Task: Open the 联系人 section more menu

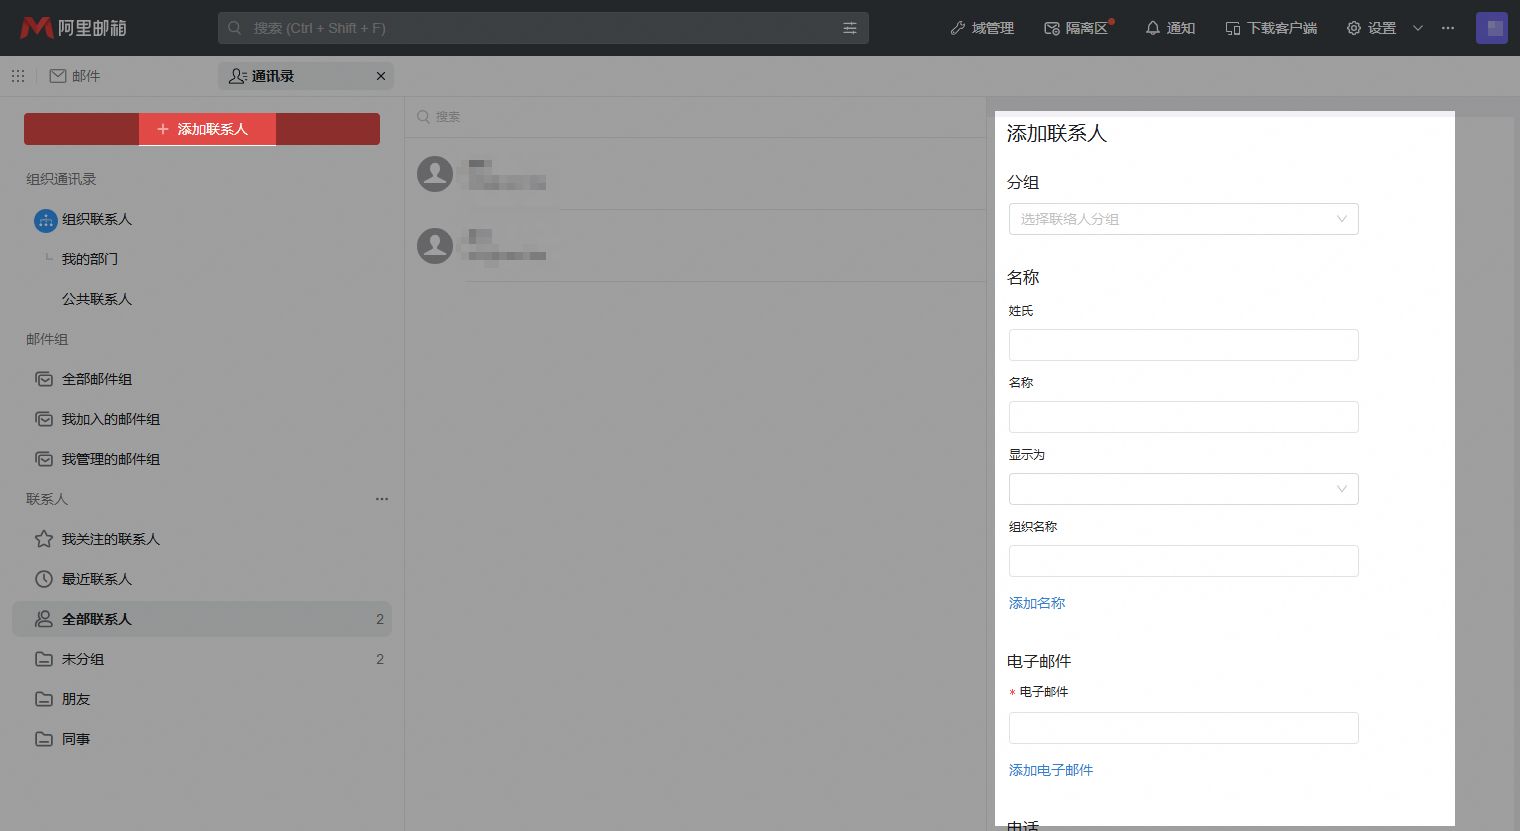Action: tap(381, 499)
